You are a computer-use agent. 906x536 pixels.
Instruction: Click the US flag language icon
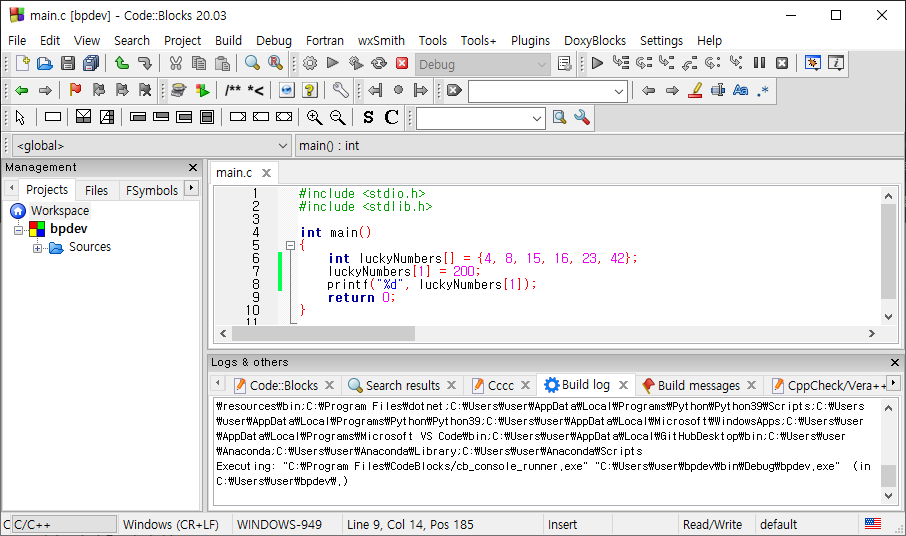coord(872,523)
